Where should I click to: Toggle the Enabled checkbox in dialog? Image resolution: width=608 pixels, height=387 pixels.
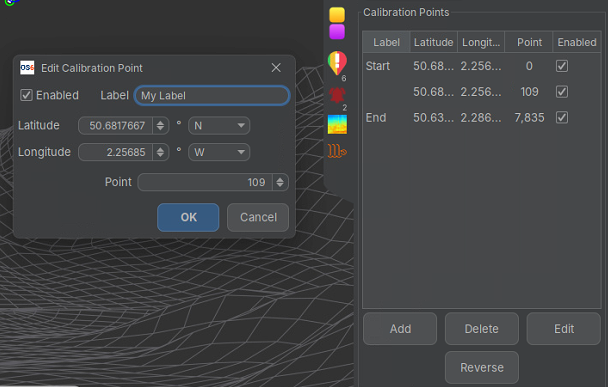(26, 95)
